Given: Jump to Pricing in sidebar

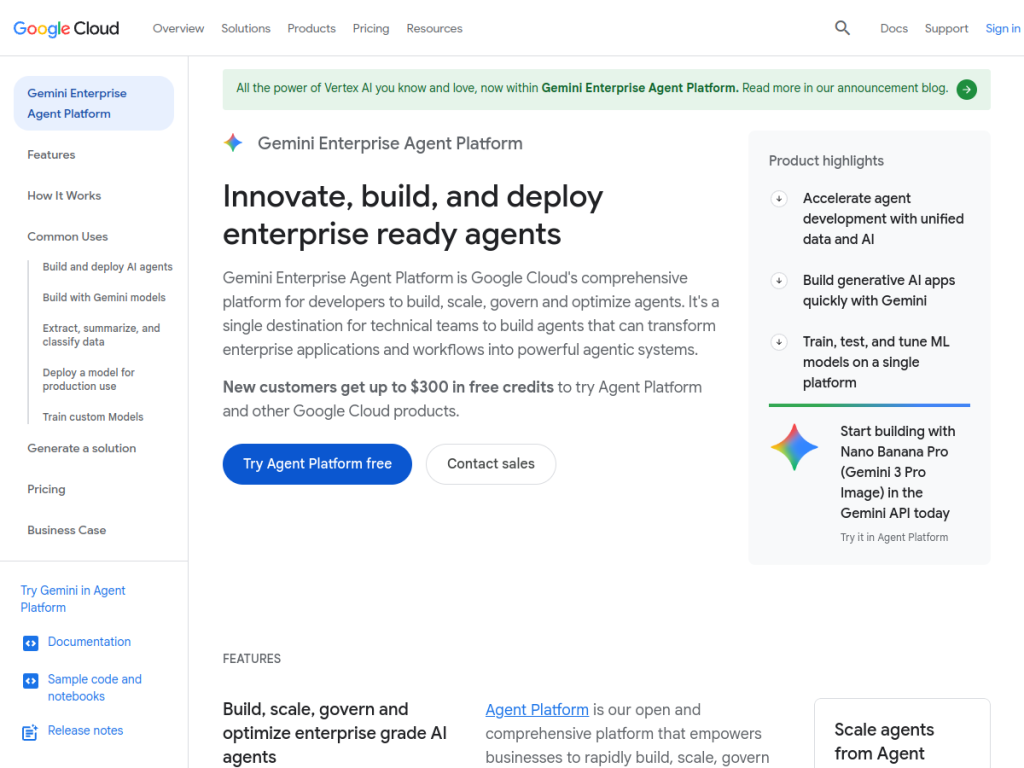Looking at the screenshot, I should pos(46,490).
